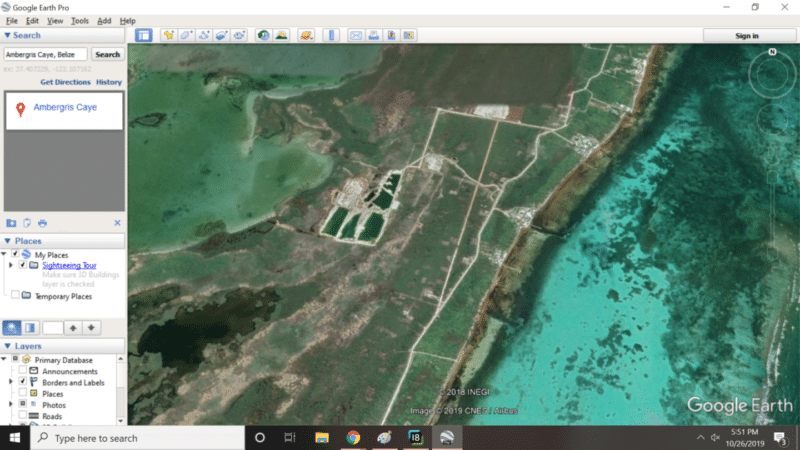Open the Edit menu
This screenshot has width=800, height=450.
tap(32, 21)
